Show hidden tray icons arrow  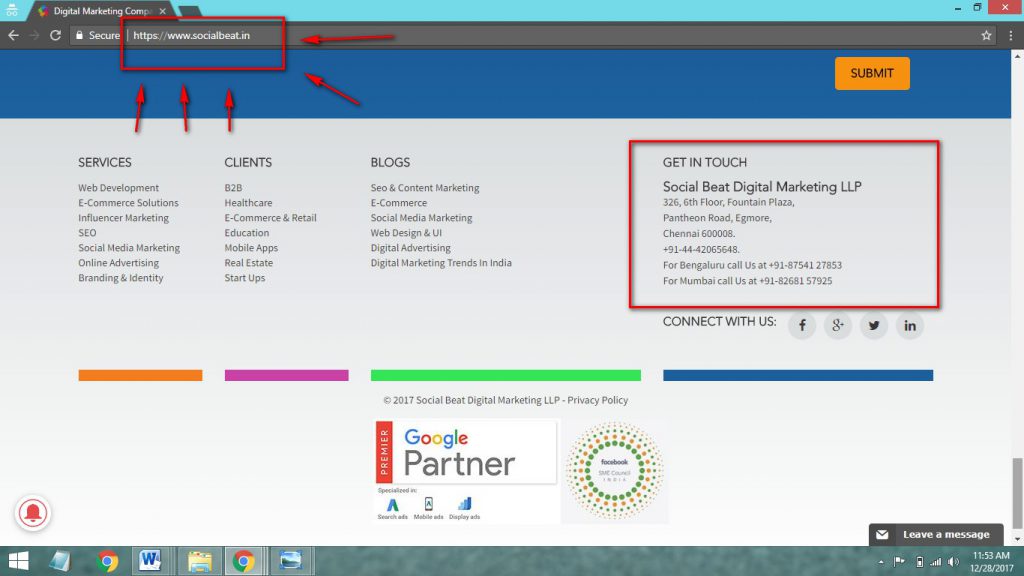click(881, 562)
